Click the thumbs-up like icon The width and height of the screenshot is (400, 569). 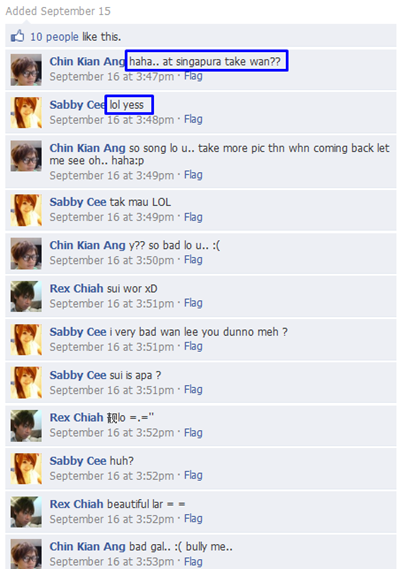pos(17,36)
